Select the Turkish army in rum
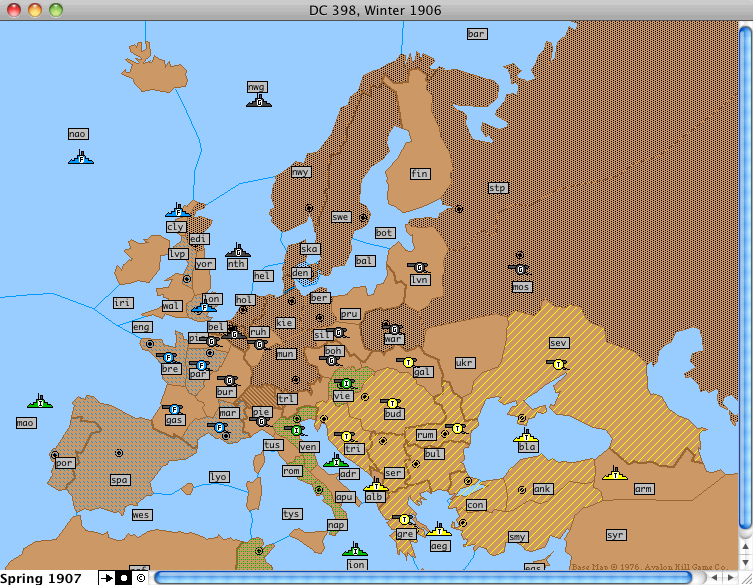 click(457, 428)
